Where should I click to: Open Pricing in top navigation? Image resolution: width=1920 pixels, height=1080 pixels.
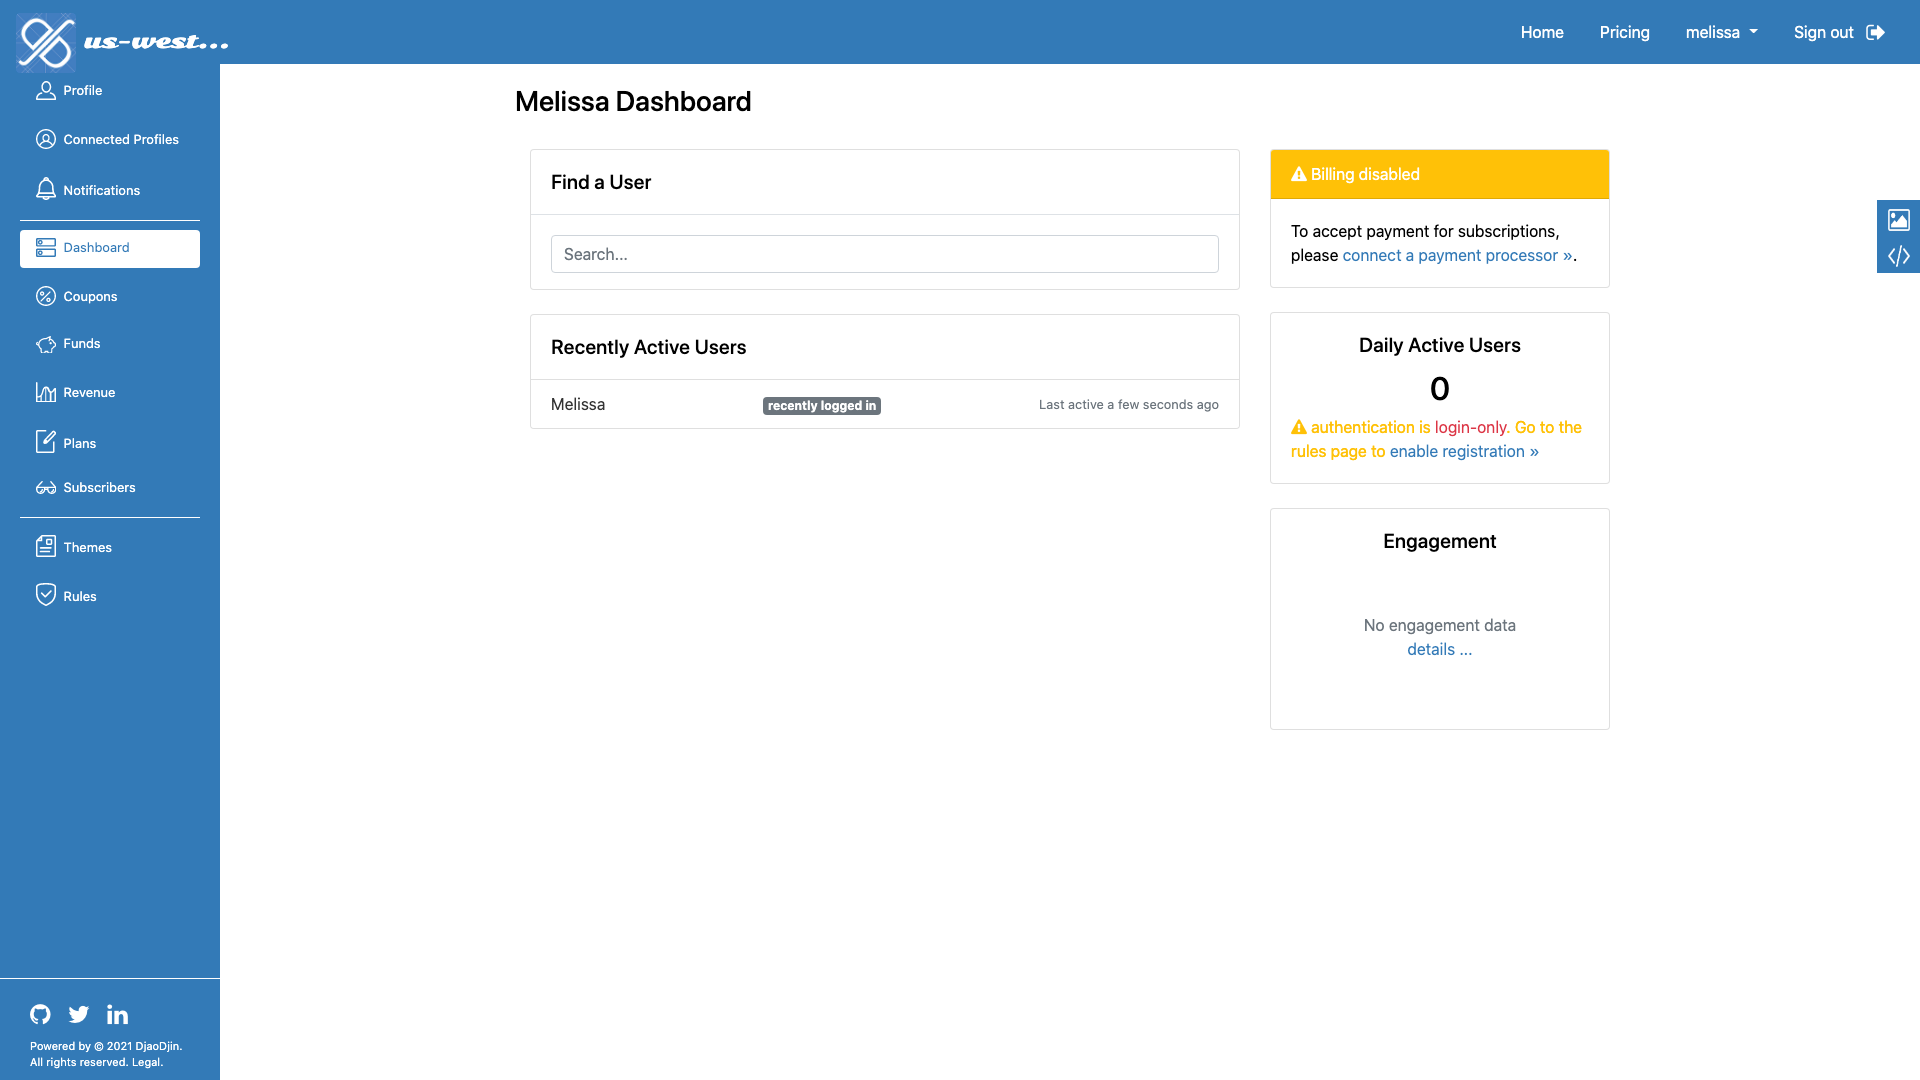1624,33
